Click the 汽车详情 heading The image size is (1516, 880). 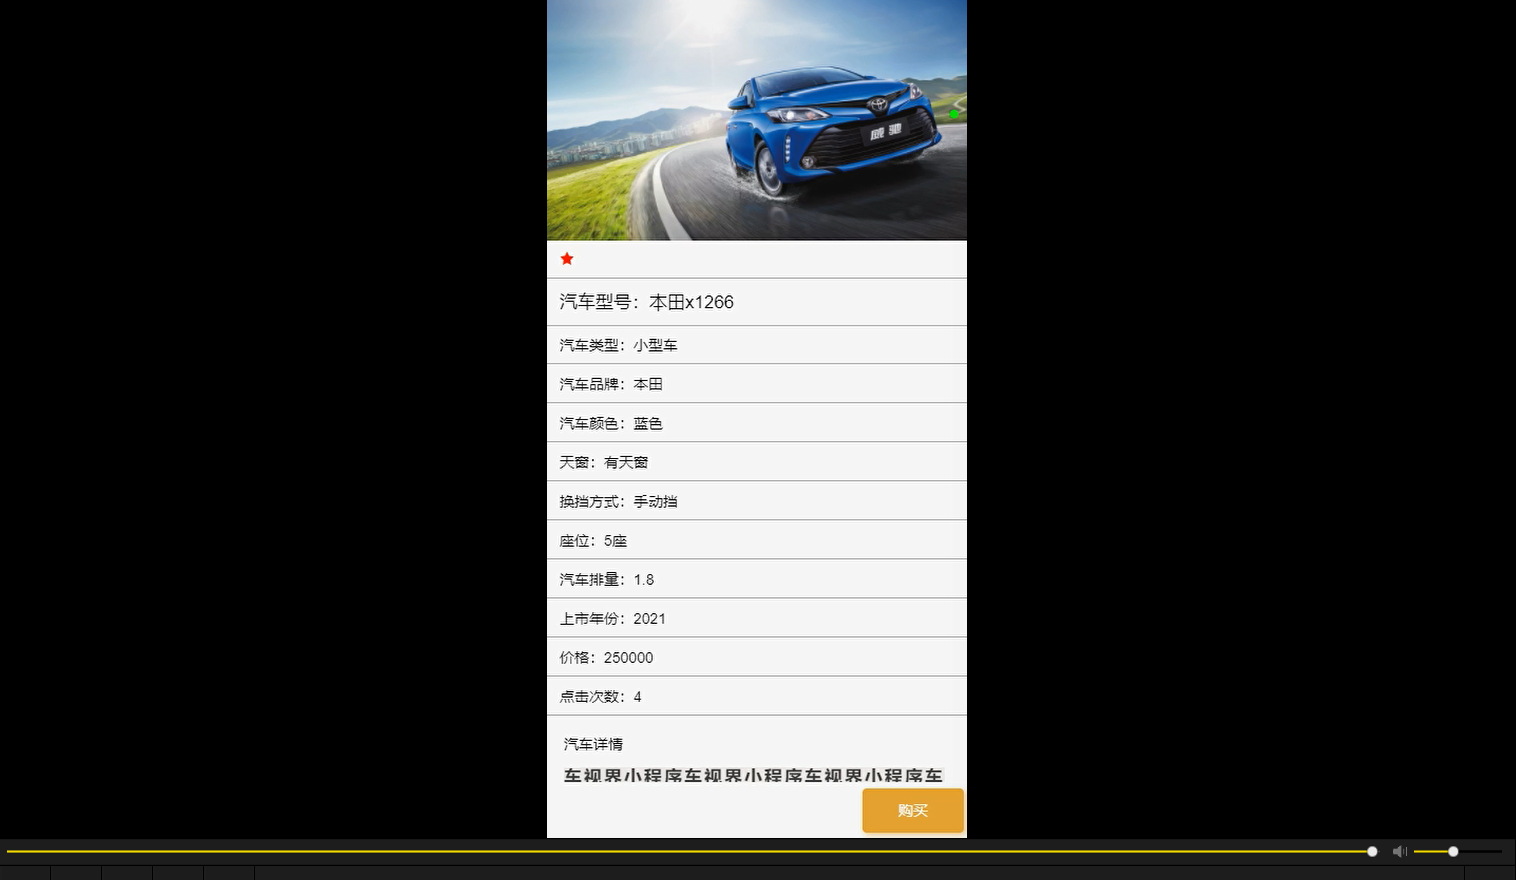(593, 744)
